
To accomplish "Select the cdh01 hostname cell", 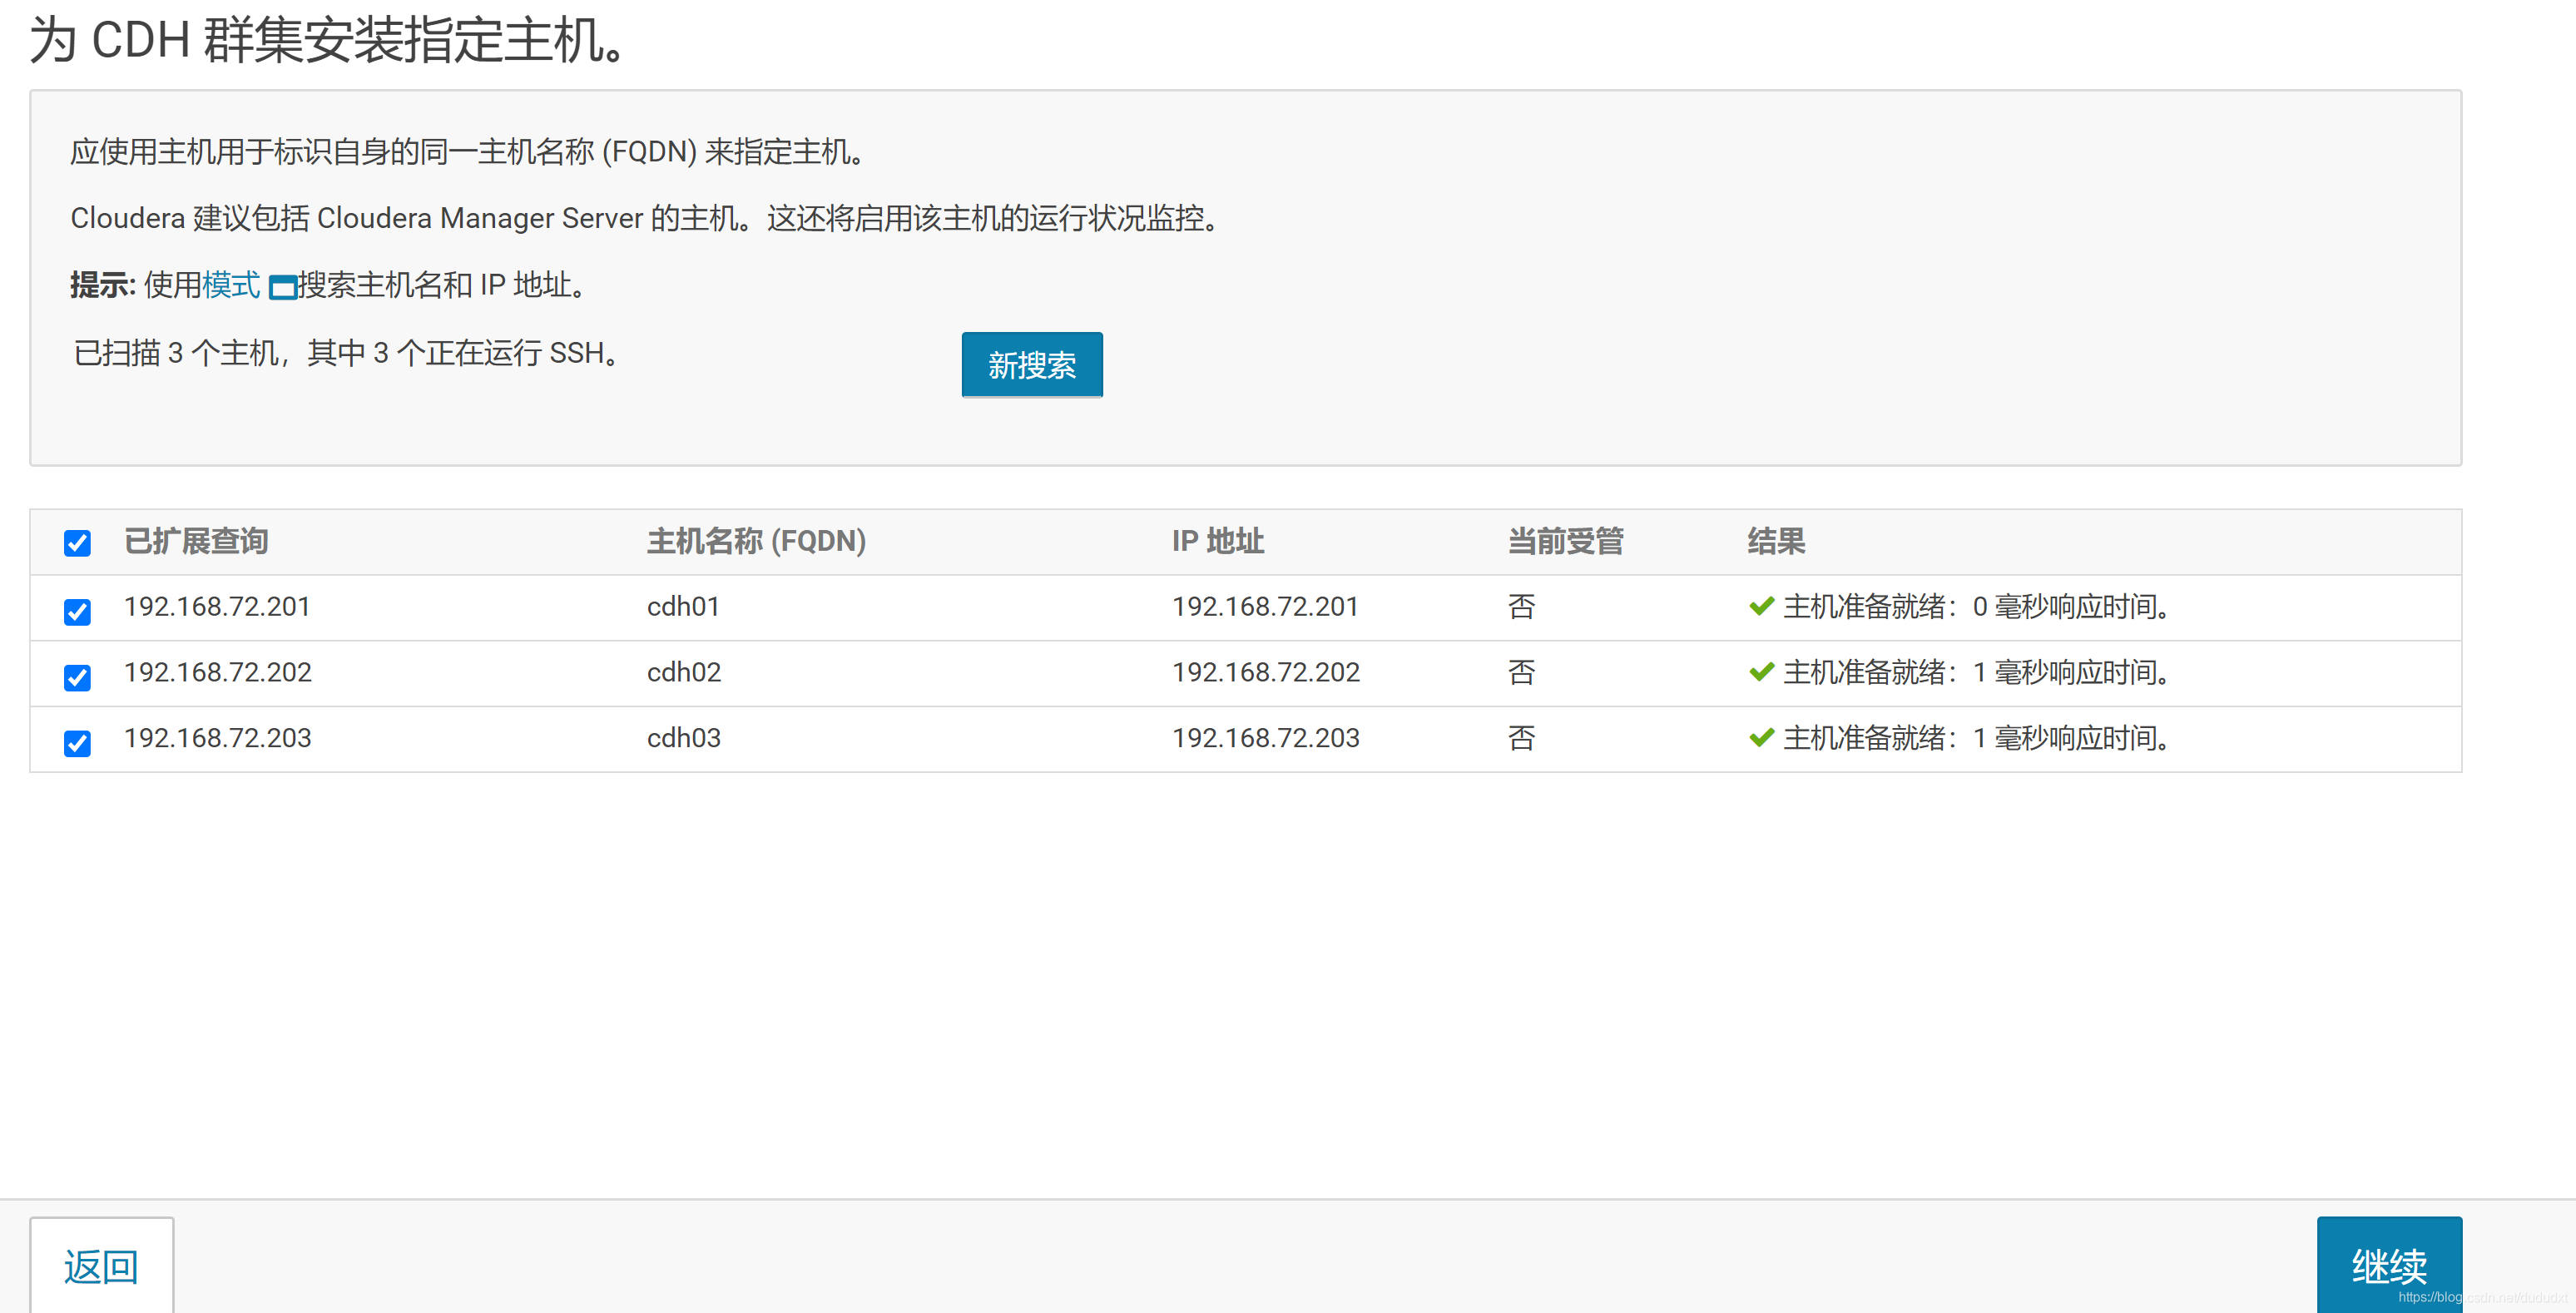I will (683, 606).
